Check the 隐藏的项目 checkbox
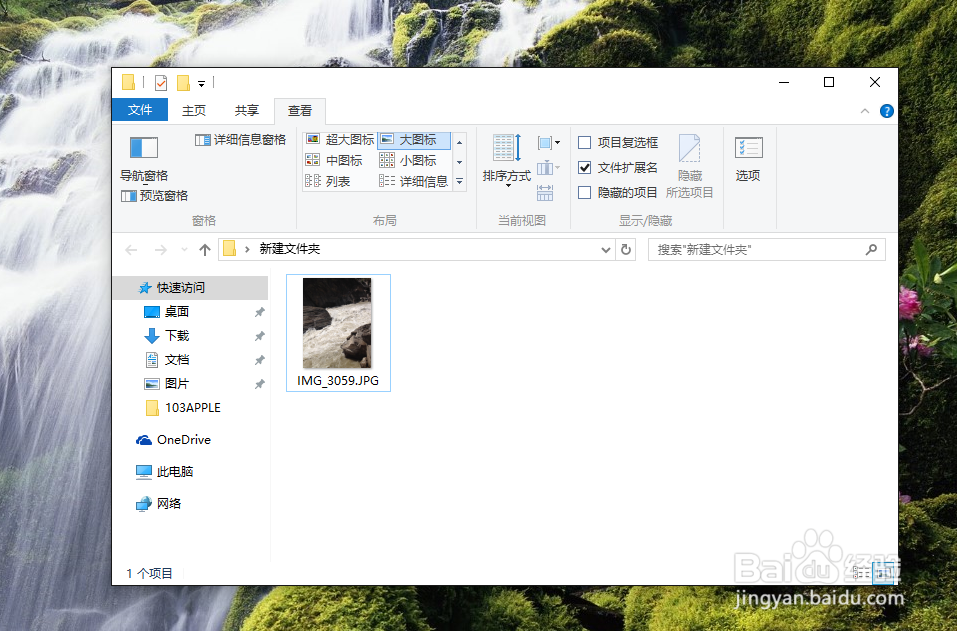Screen dimensions: 957x631 [x=585, y=192]
